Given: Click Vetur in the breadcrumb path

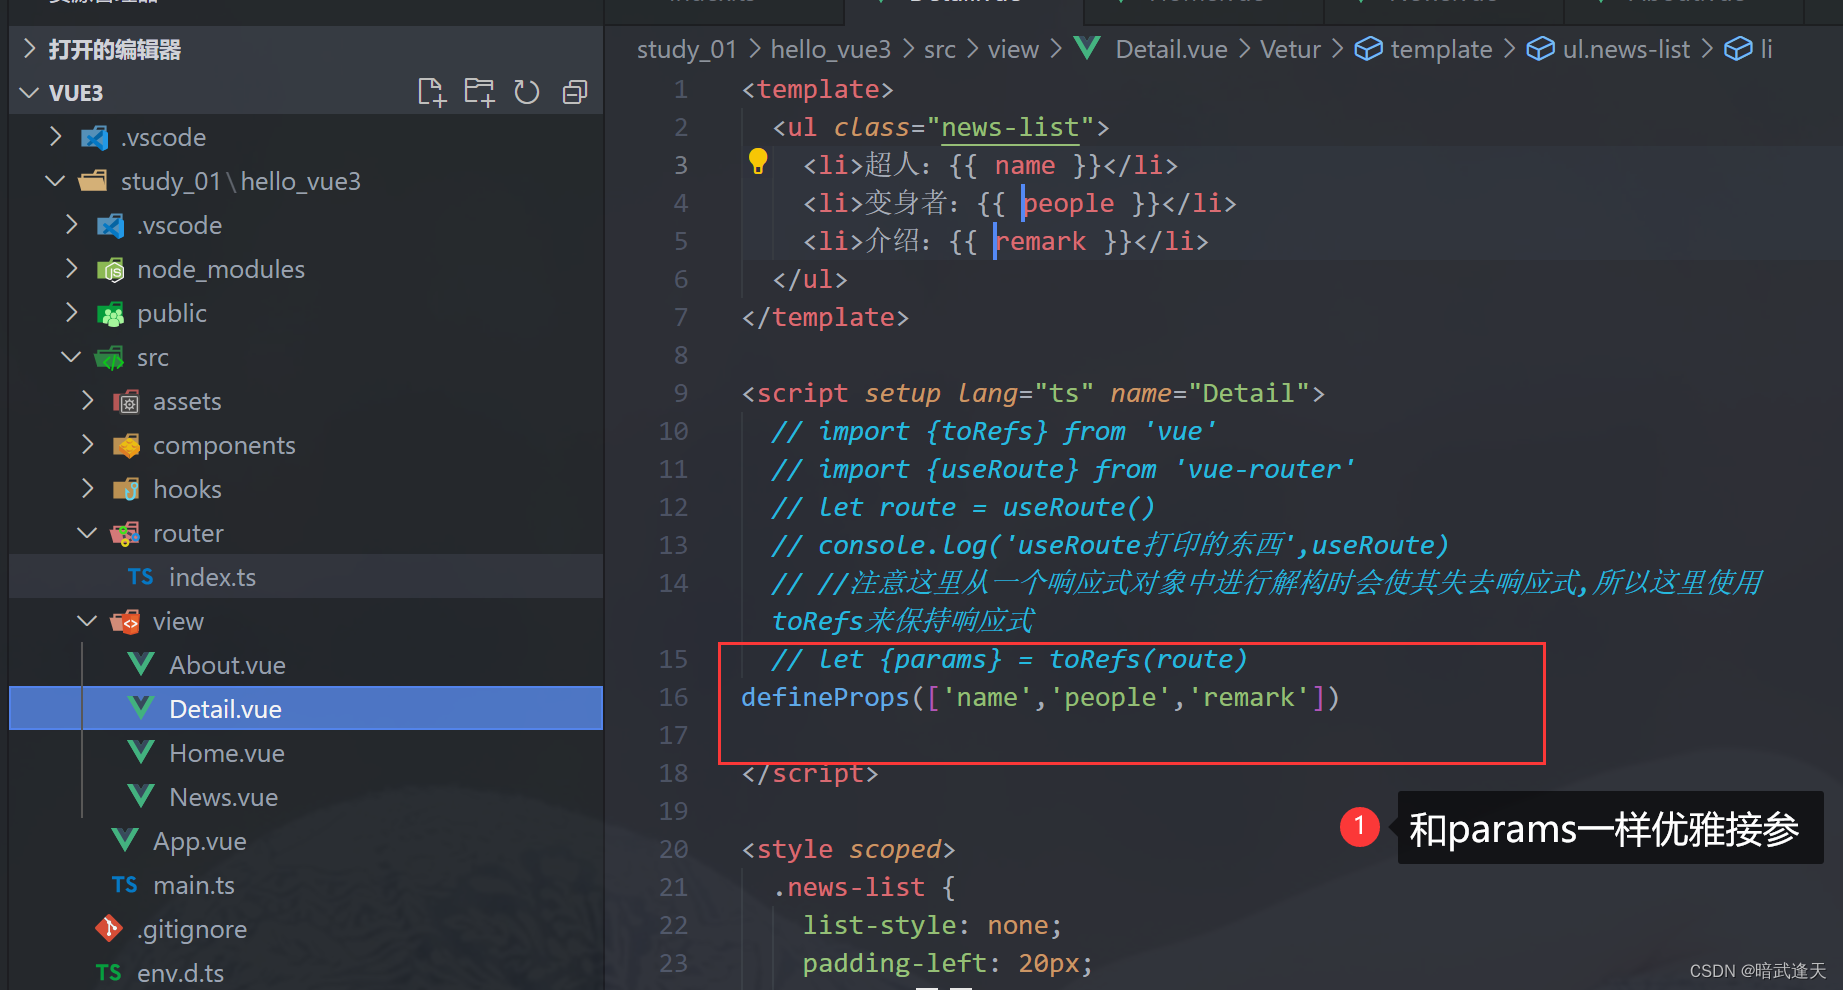Looking at the screenshot, I should click(x=1290, y=49).
